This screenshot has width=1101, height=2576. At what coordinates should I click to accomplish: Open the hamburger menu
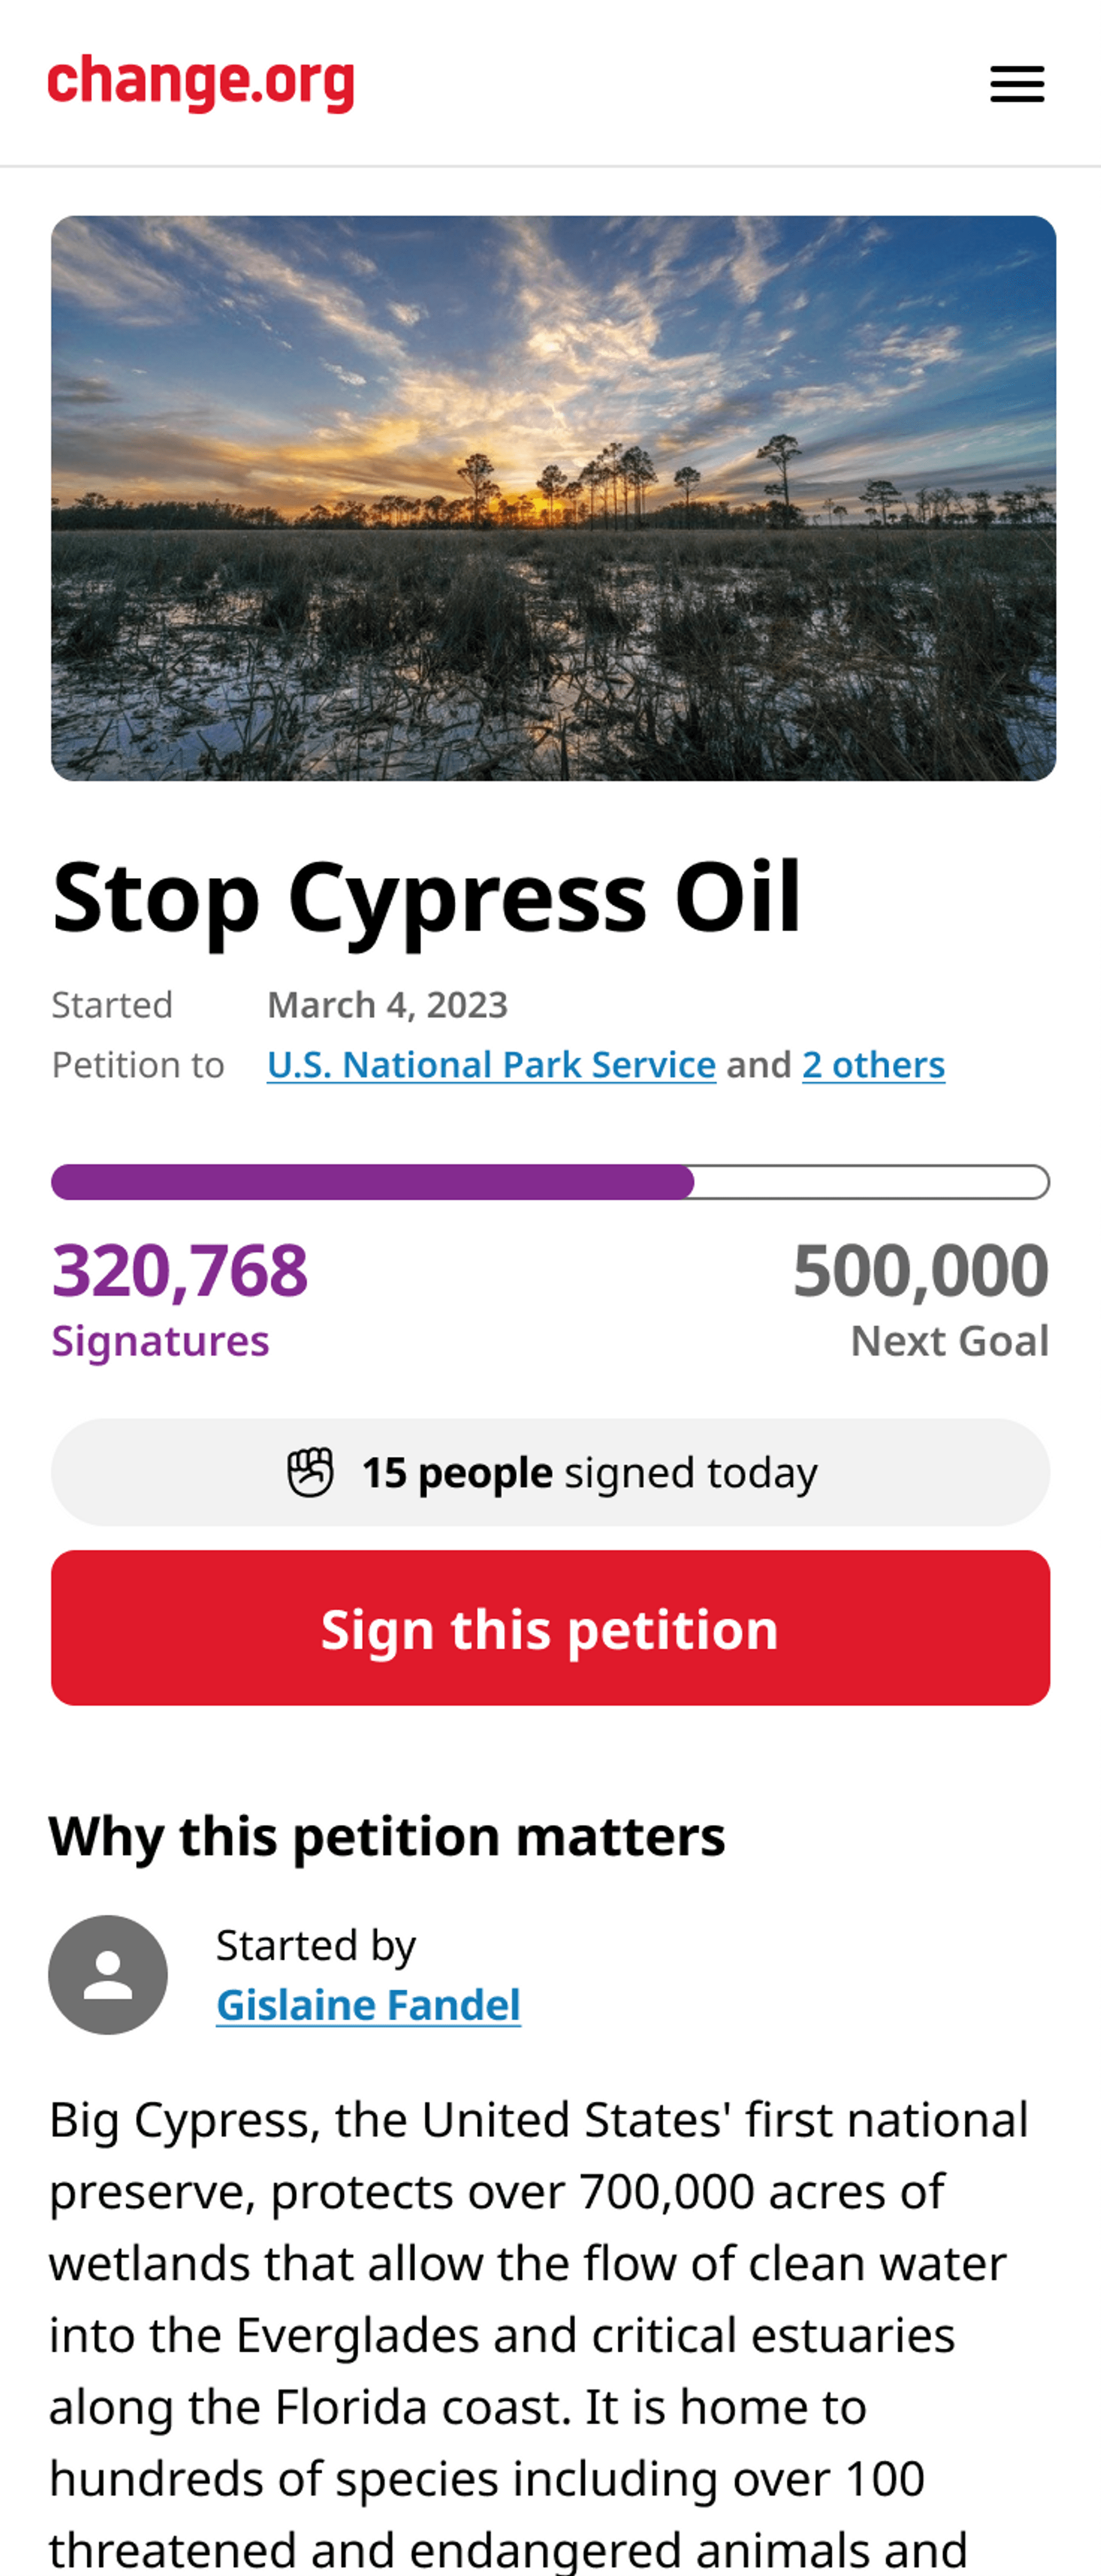tap(1017, 84)
